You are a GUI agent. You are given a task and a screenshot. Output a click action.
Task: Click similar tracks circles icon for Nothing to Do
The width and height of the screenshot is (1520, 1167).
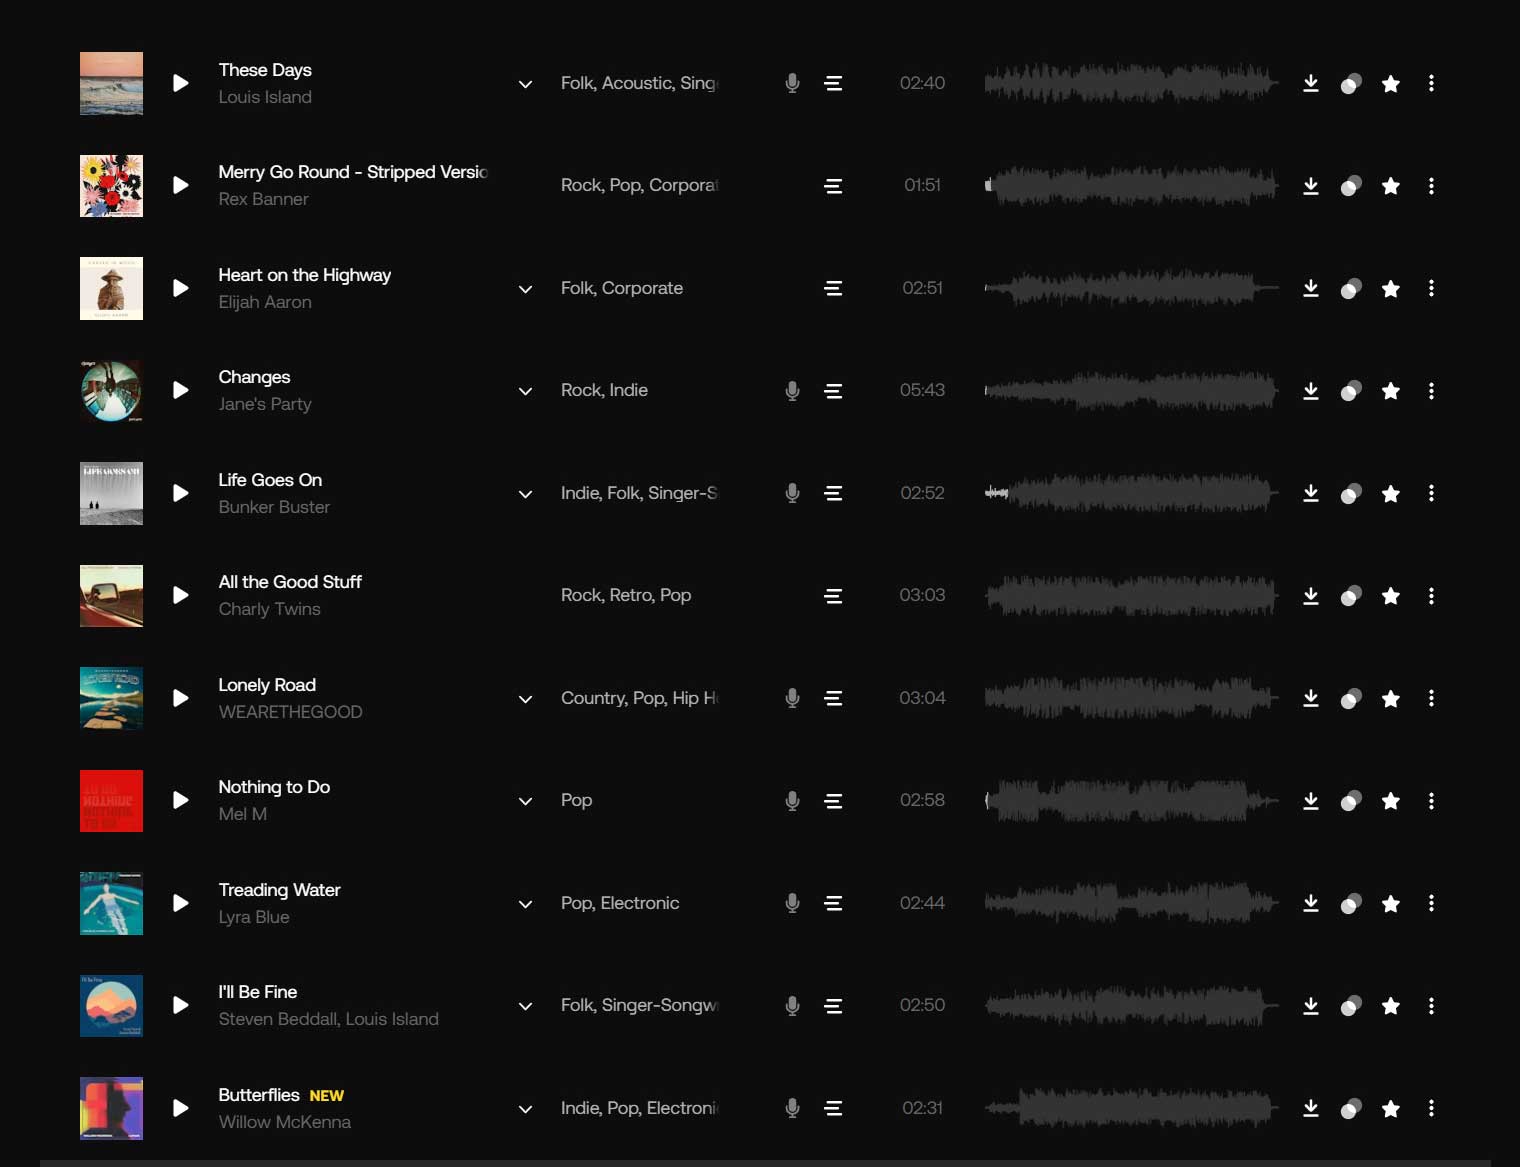[1351, 801]
